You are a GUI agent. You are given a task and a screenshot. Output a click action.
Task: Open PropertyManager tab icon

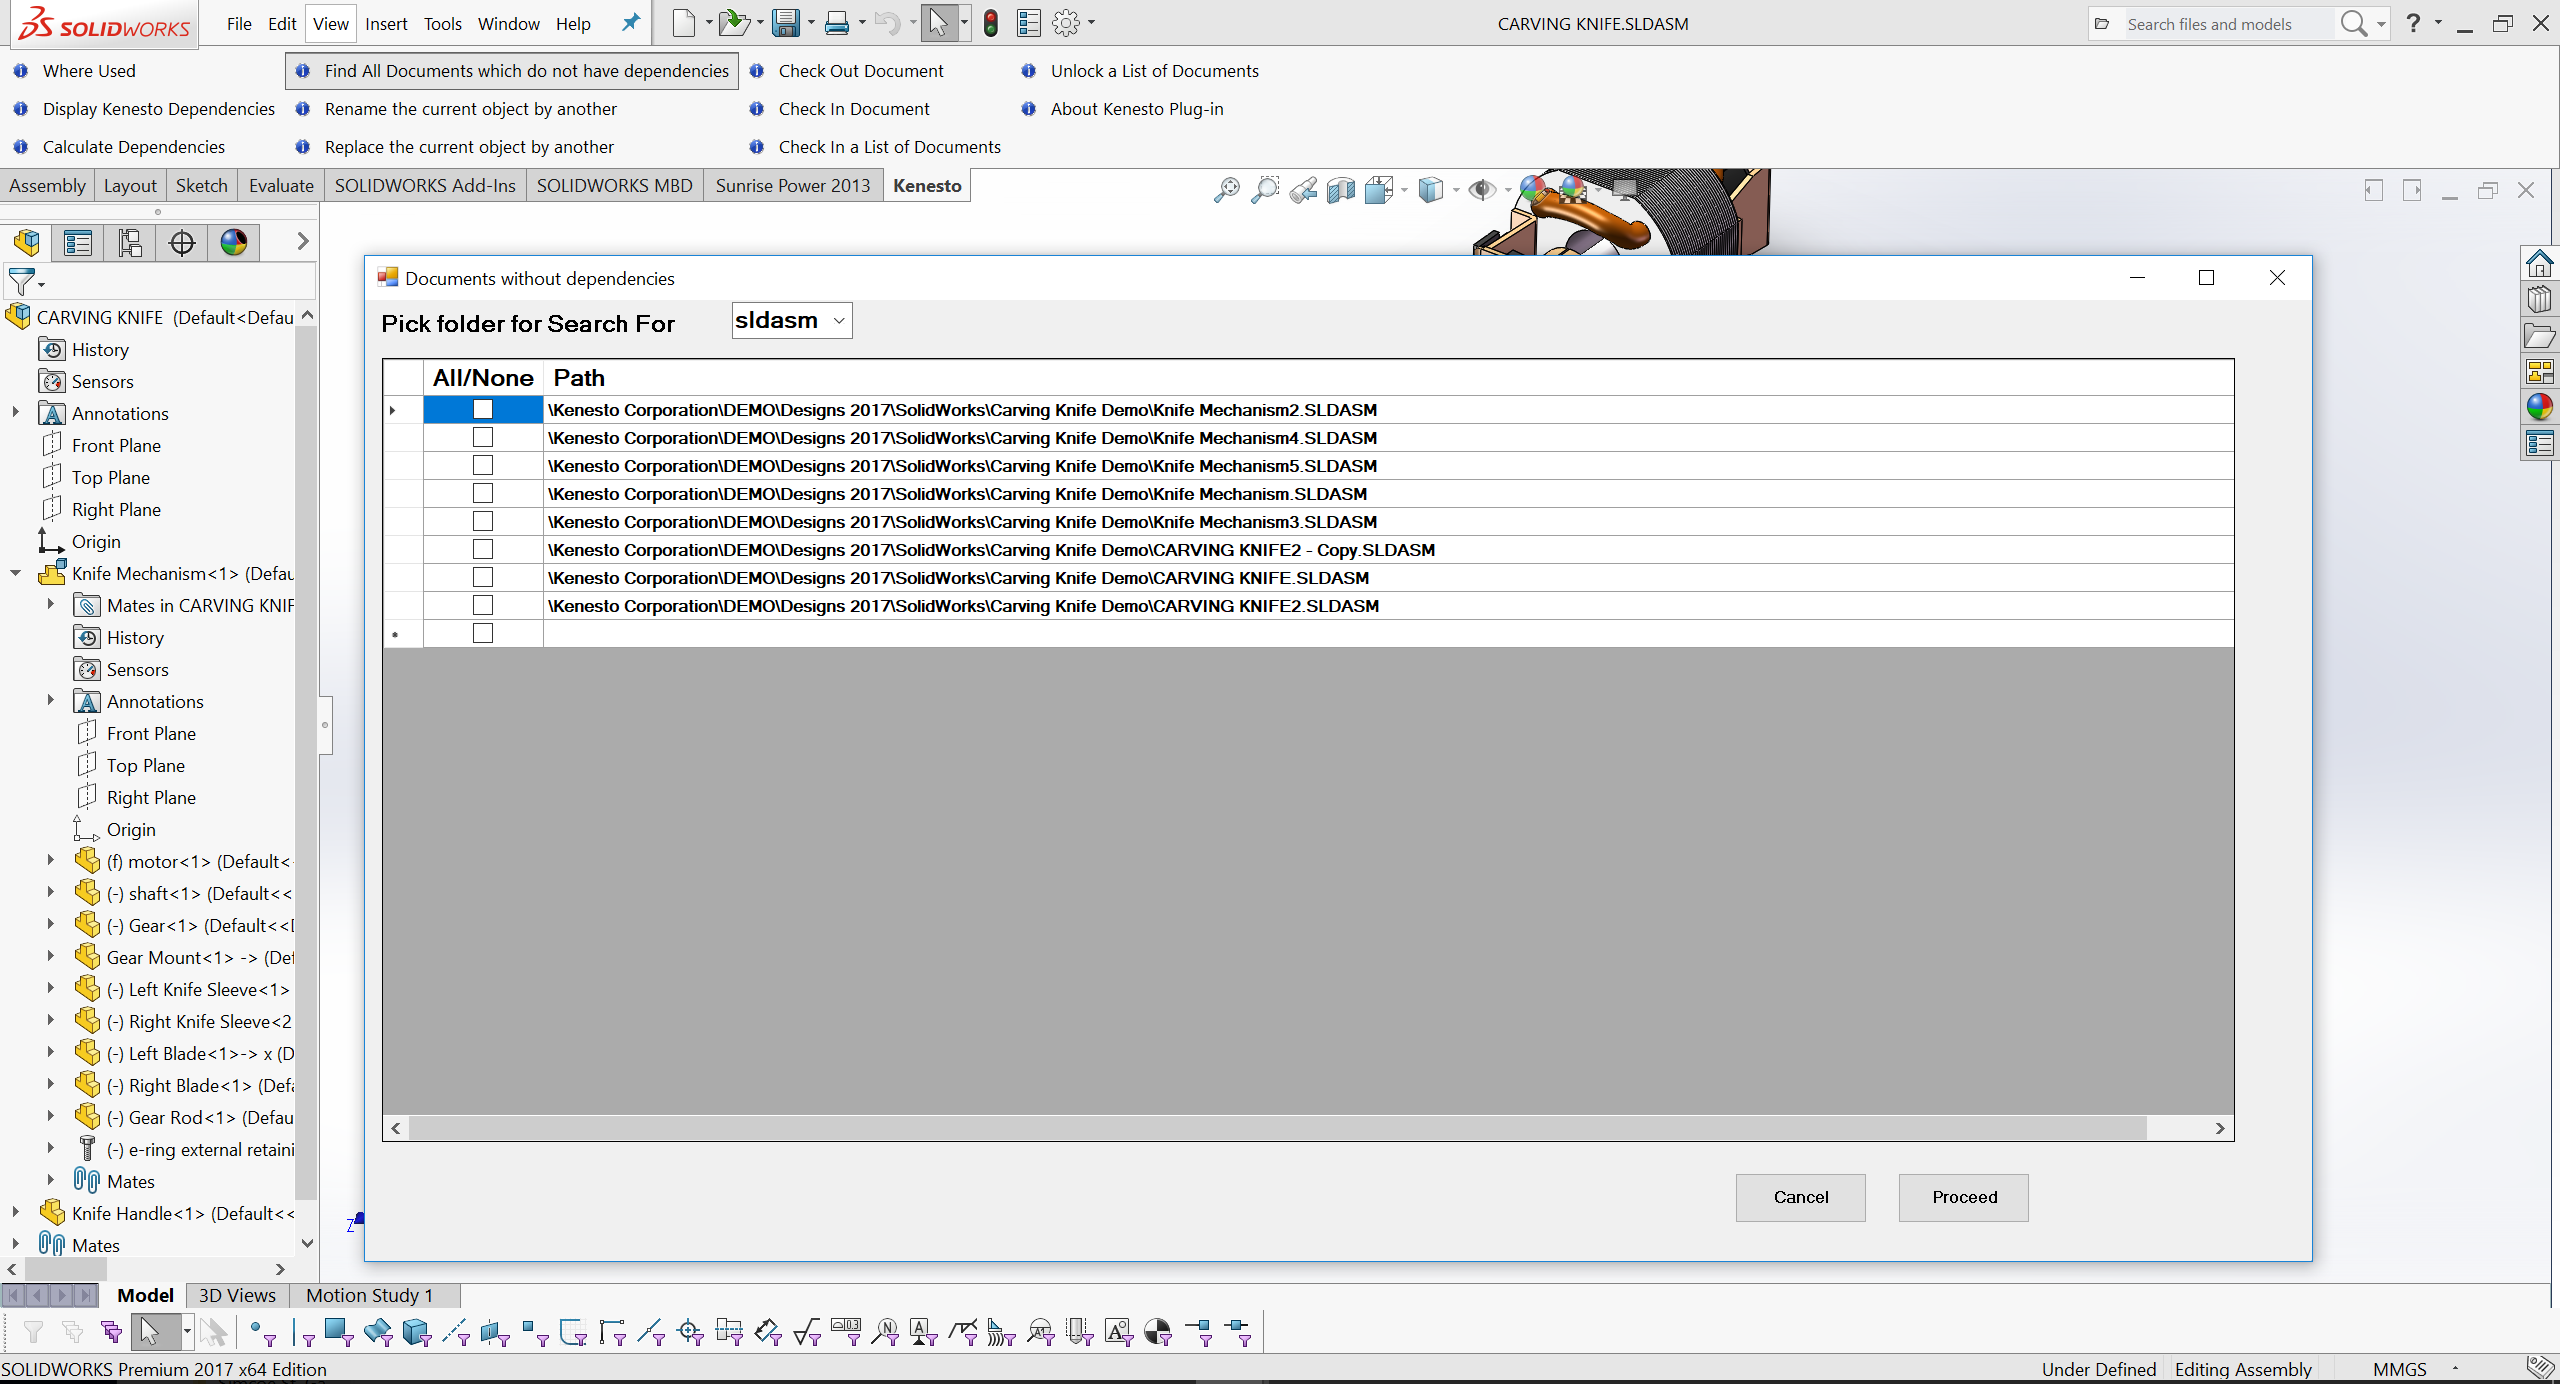point(78,242)
